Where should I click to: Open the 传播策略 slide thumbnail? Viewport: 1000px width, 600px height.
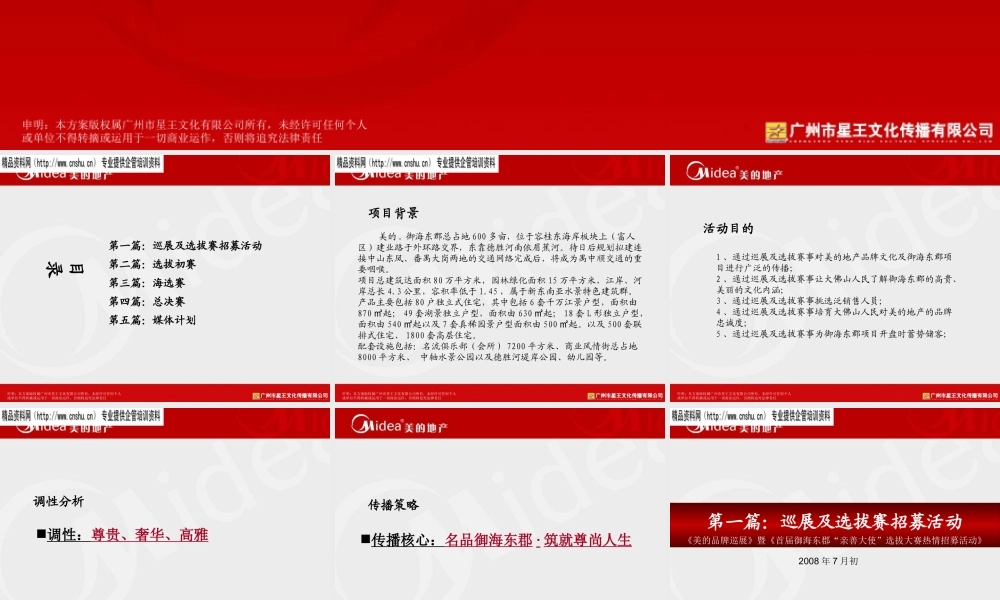499,504
